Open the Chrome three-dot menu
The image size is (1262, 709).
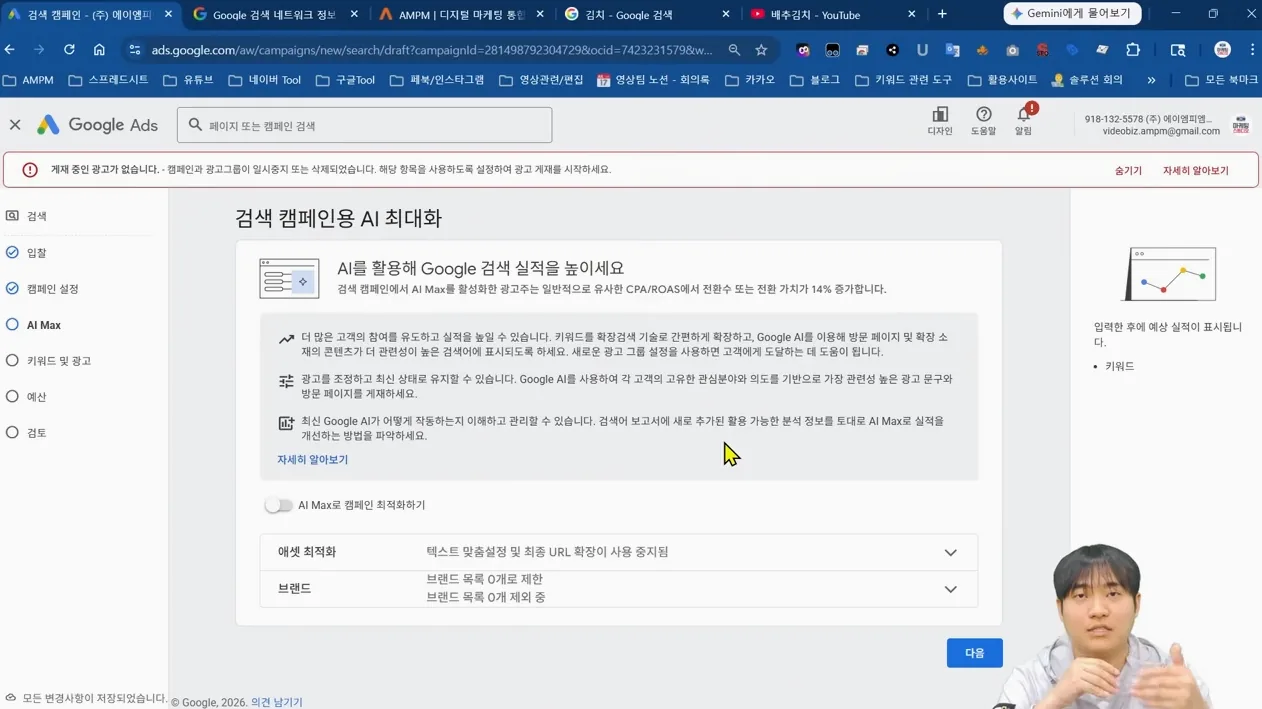(1252, 50)
